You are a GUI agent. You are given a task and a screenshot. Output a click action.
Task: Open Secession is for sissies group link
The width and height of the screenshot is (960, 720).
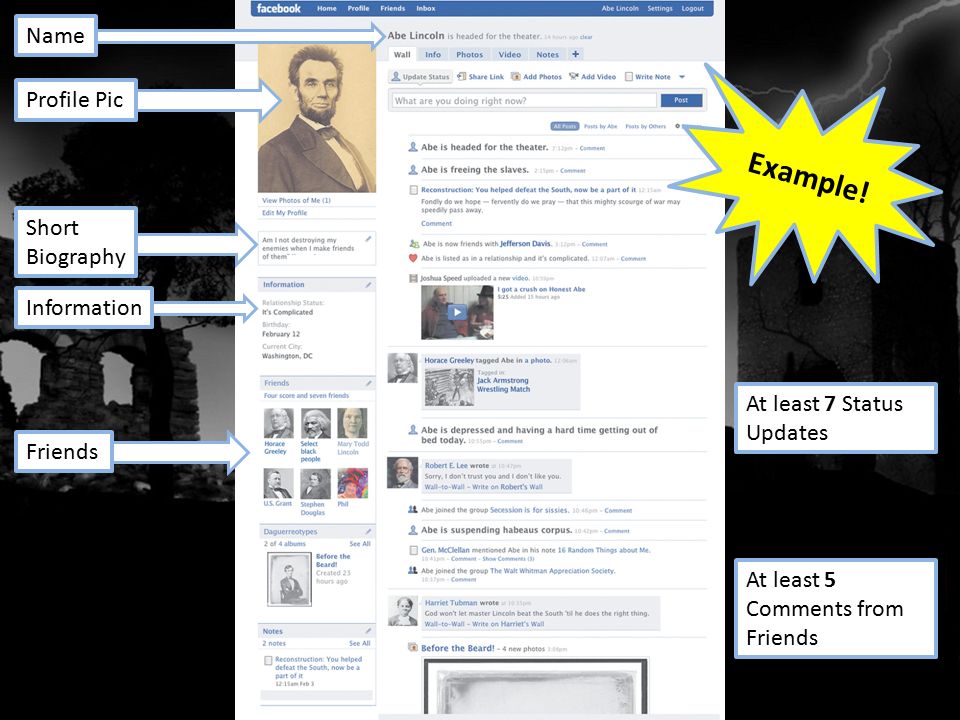(529, 510)
